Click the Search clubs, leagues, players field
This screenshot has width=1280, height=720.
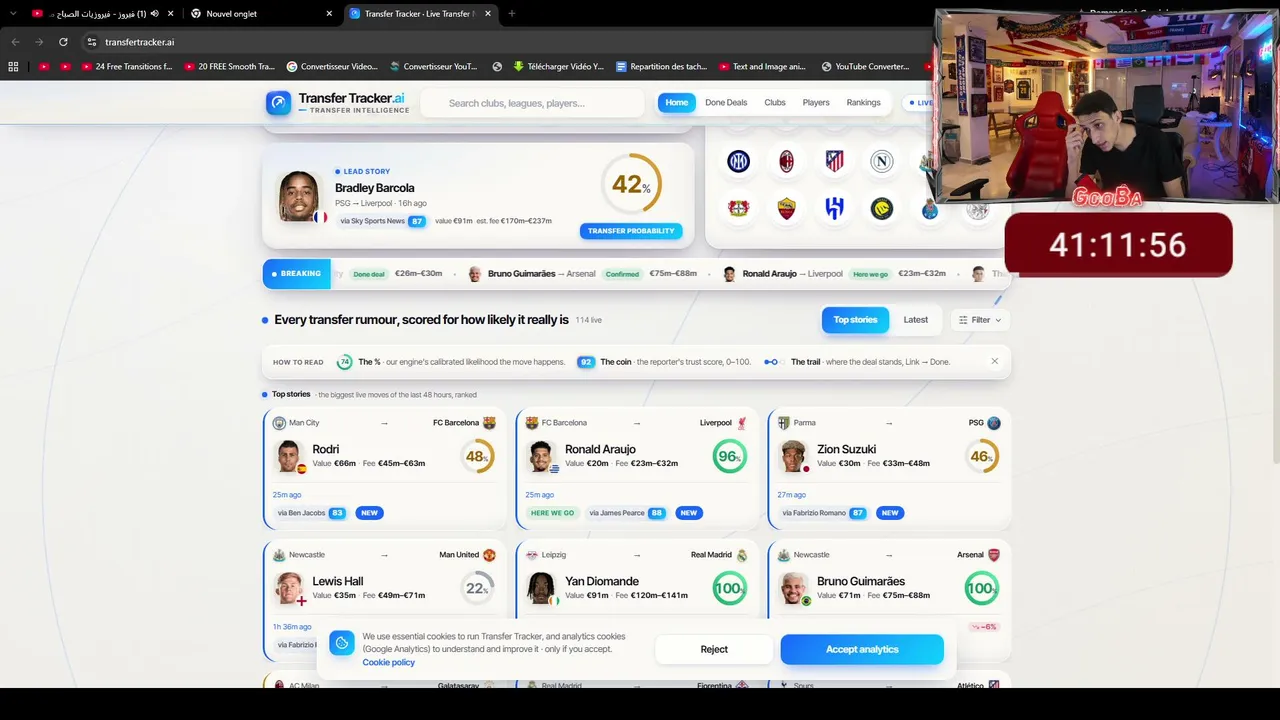coord(533,103)
